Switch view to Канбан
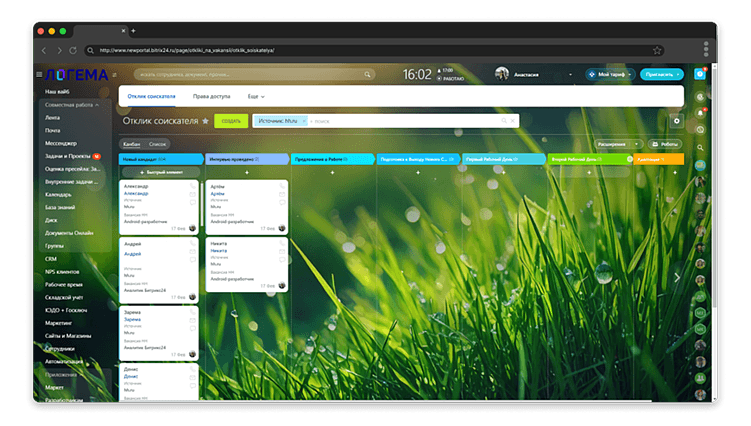The image size is (751, 426). coord(131,144)
